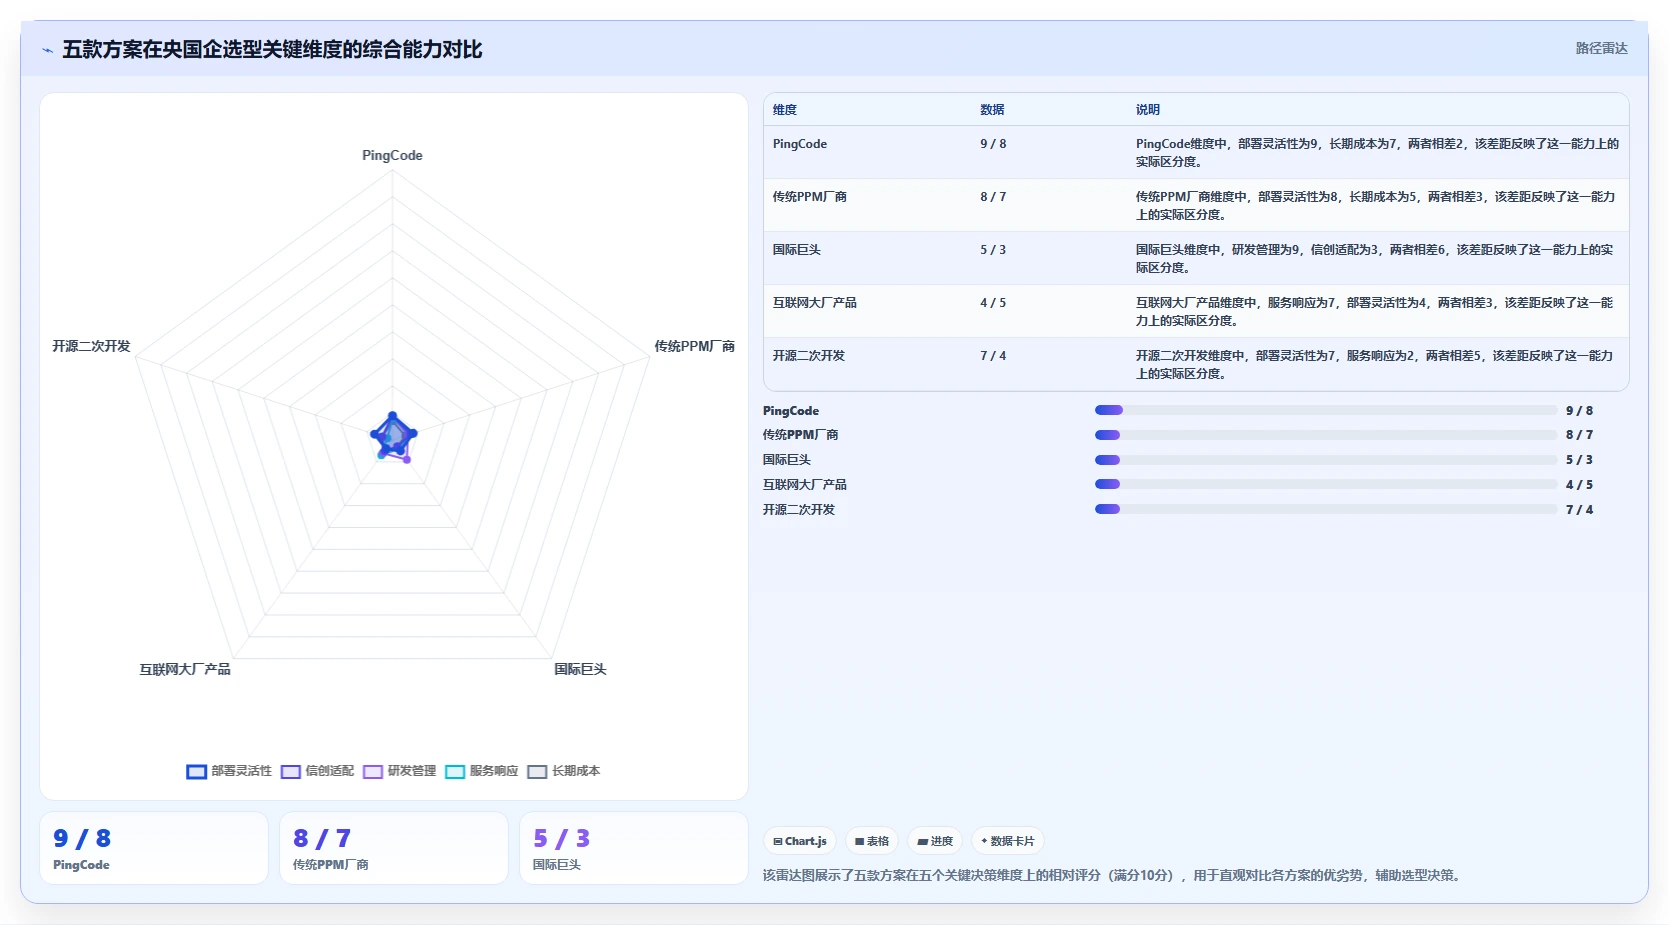This screenshot has width=1669, height=925.
Task: Click the dashboard title 五款方案在央国企选型关键维度的综合能力对比
Action: 272,50
